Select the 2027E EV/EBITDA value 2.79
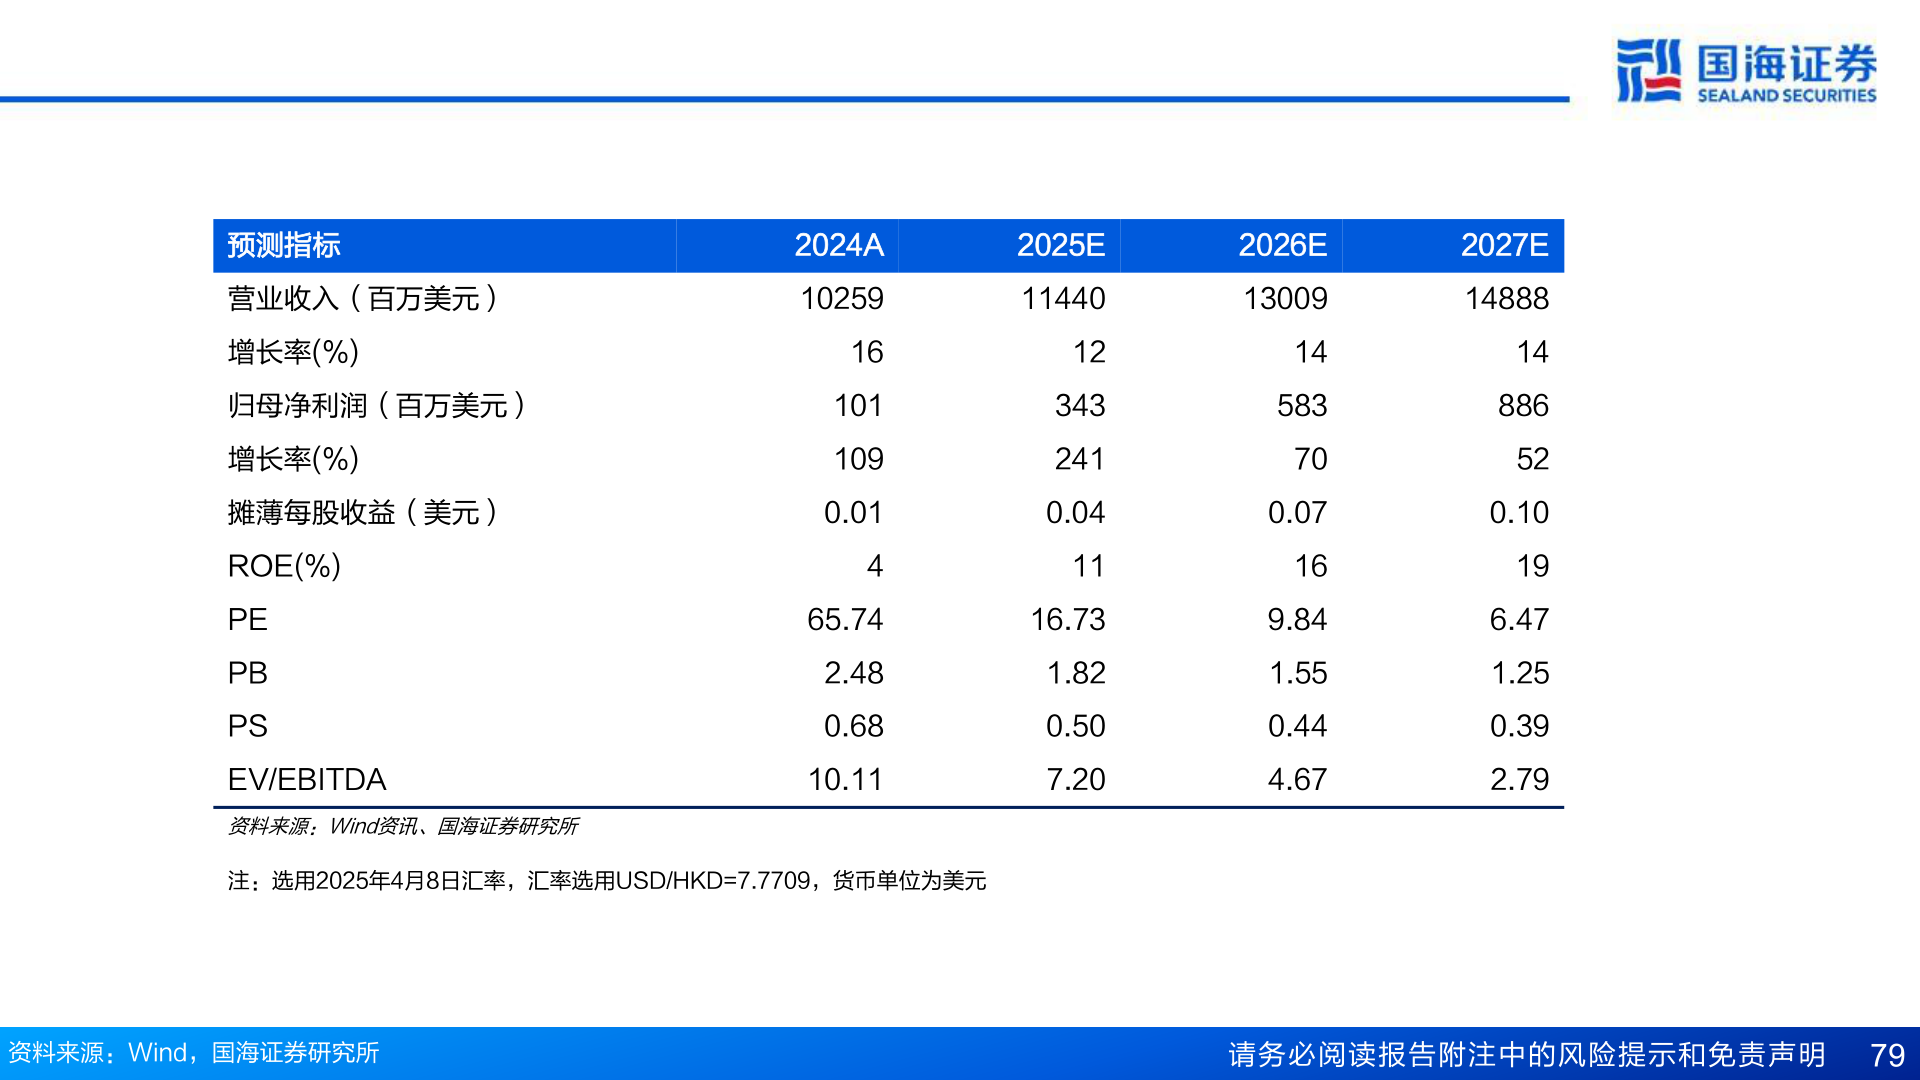1920x1080 pixels. 1518,779
